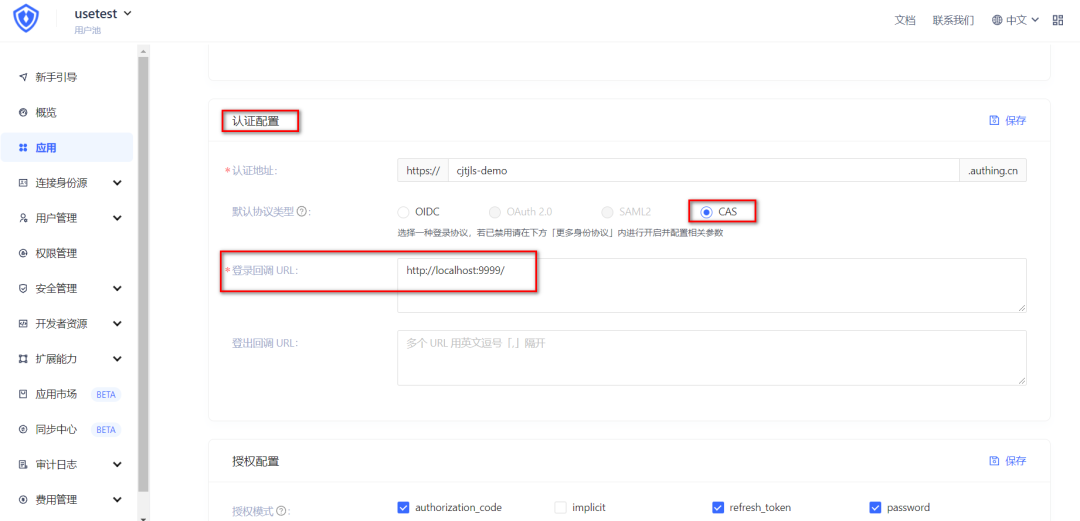
Task: Expand the 安全管理 submenu chevron
Action: coord(117,288)
